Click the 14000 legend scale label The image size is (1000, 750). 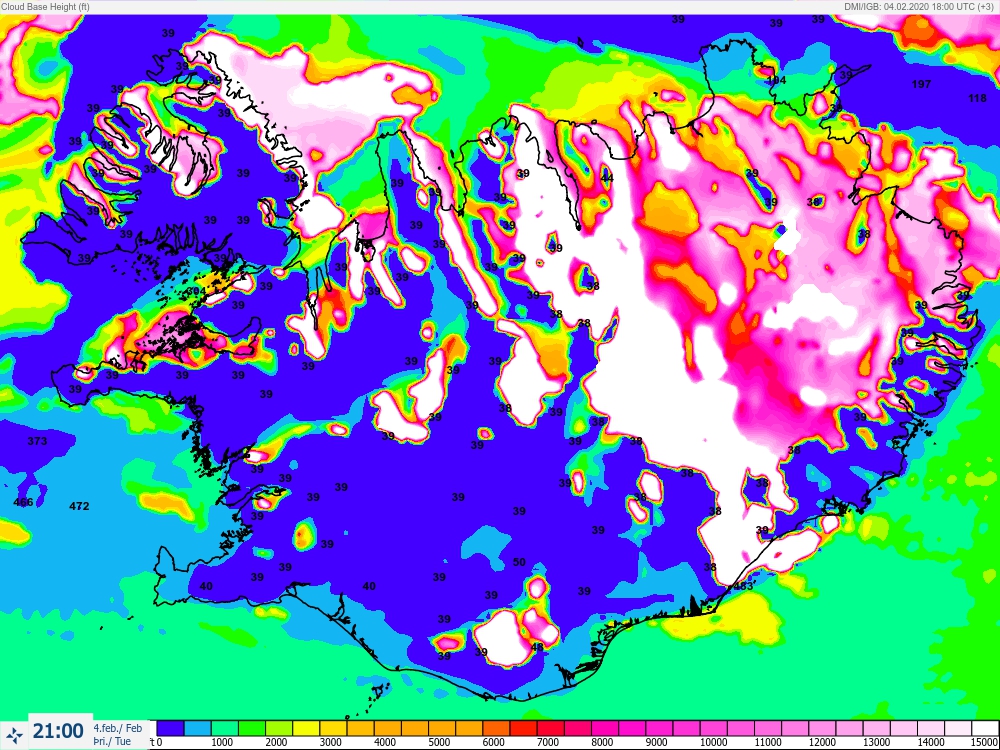[931, 743]
